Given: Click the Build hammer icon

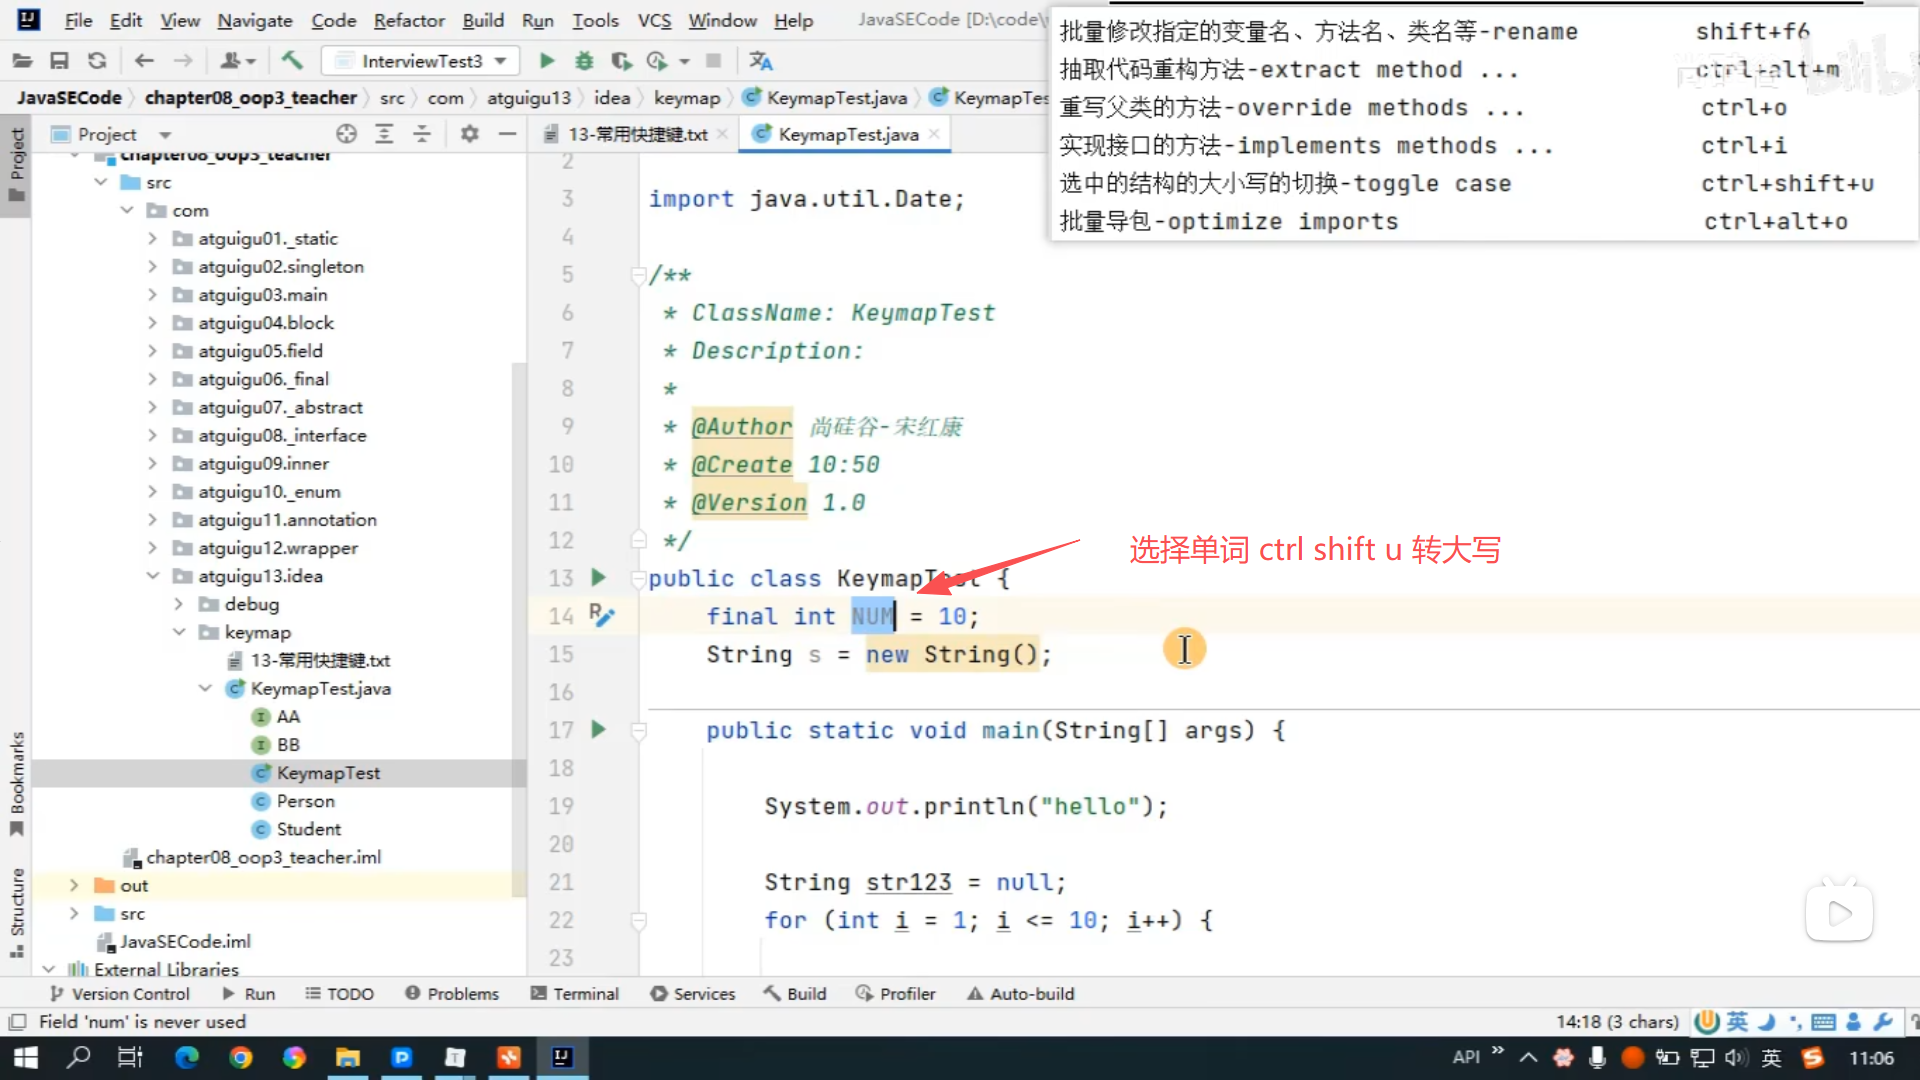Looking at the screenshot, I should [292, 61].
